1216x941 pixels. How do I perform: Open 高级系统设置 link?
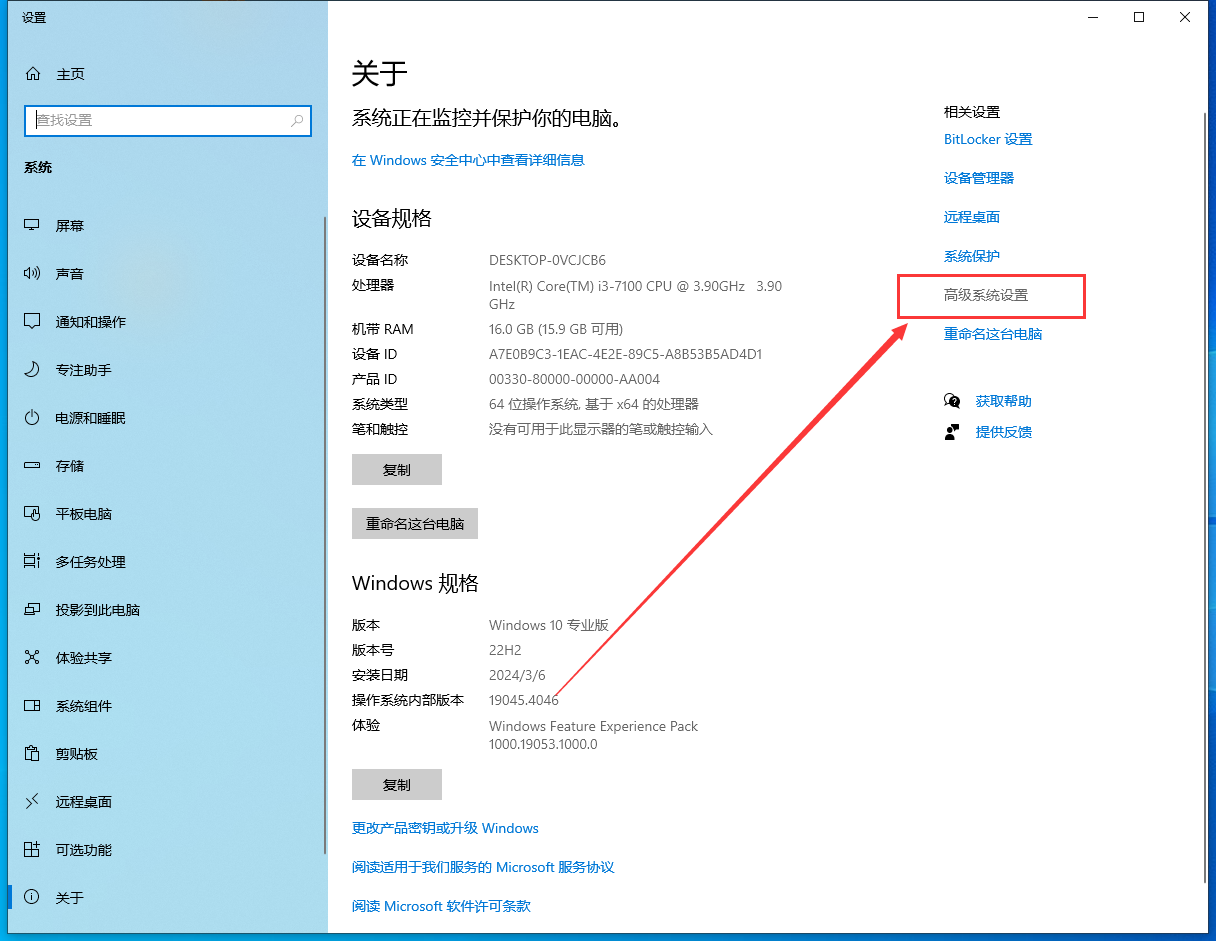[986, 296]
